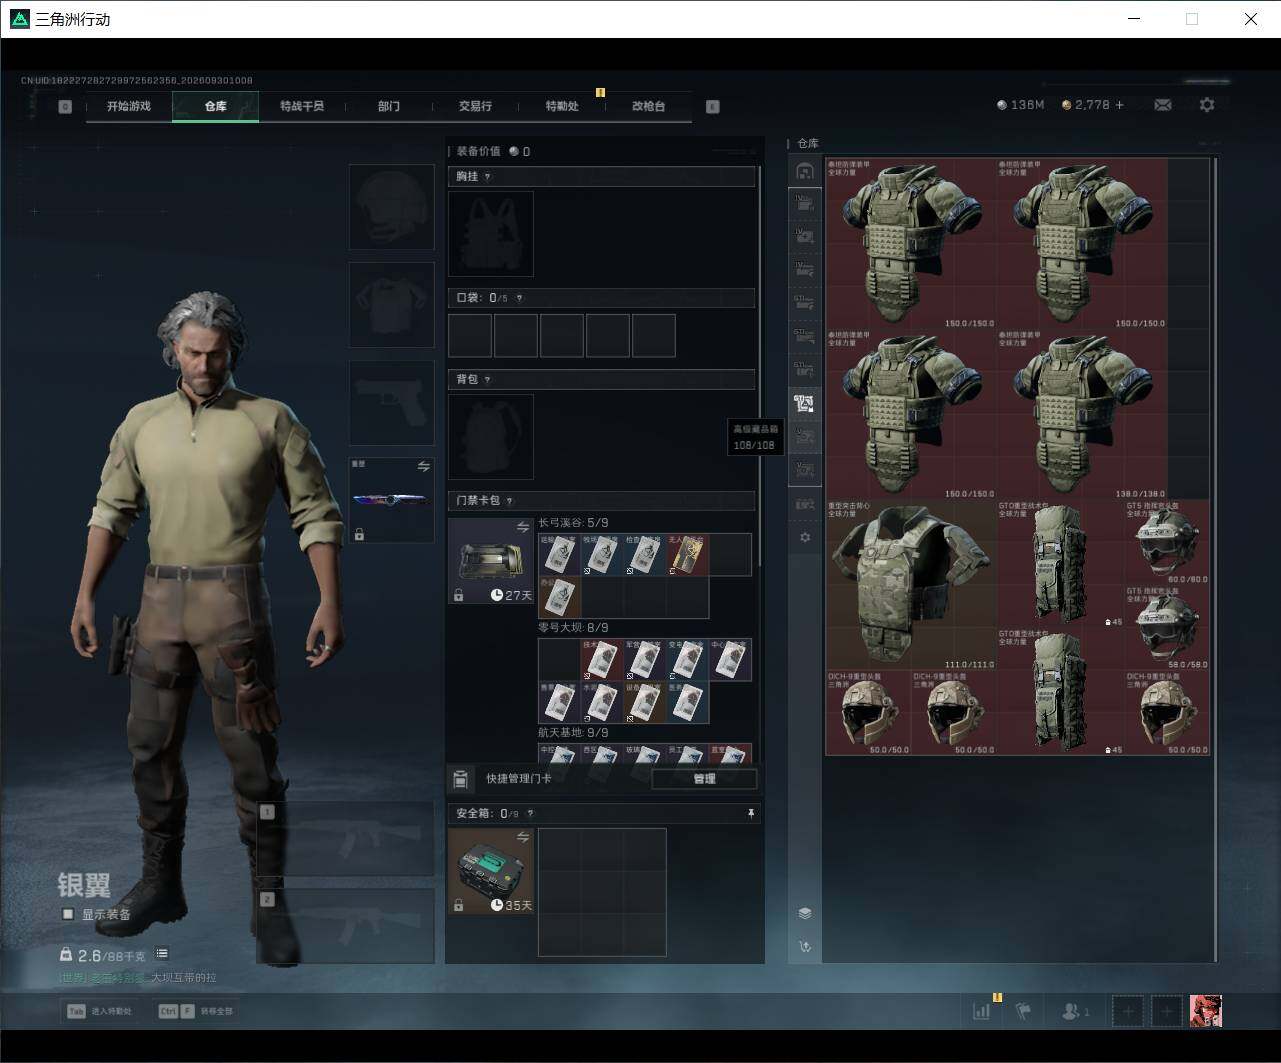
Task: Select the melee knife equipment slot
Action: pyautogui.click(x=391, y=501)
